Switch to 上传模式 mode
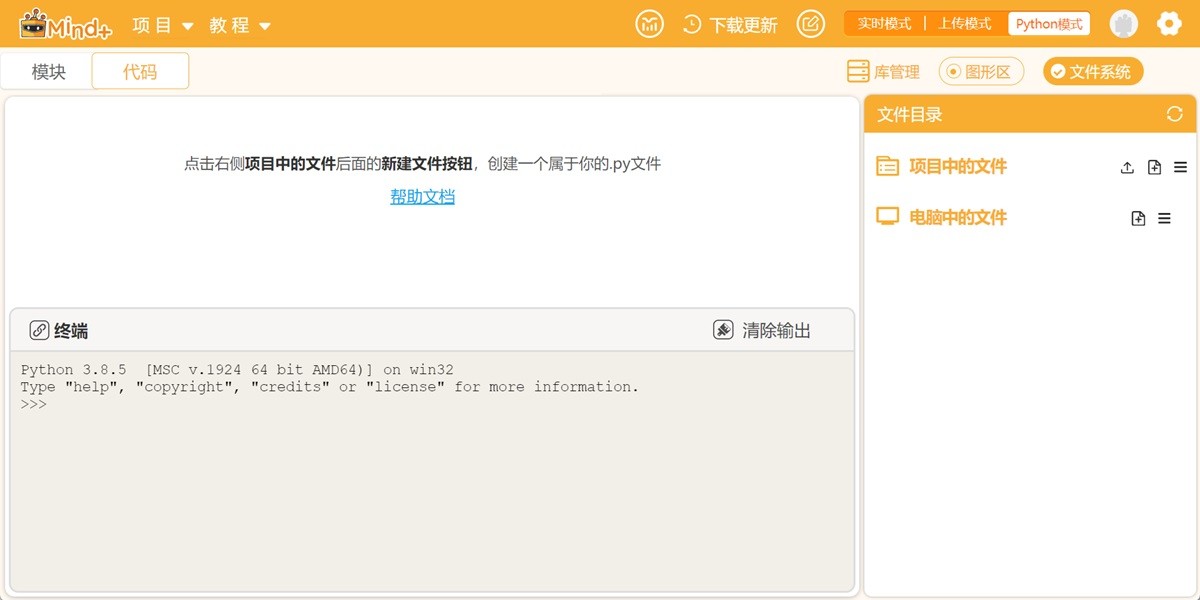 [964, 23]
